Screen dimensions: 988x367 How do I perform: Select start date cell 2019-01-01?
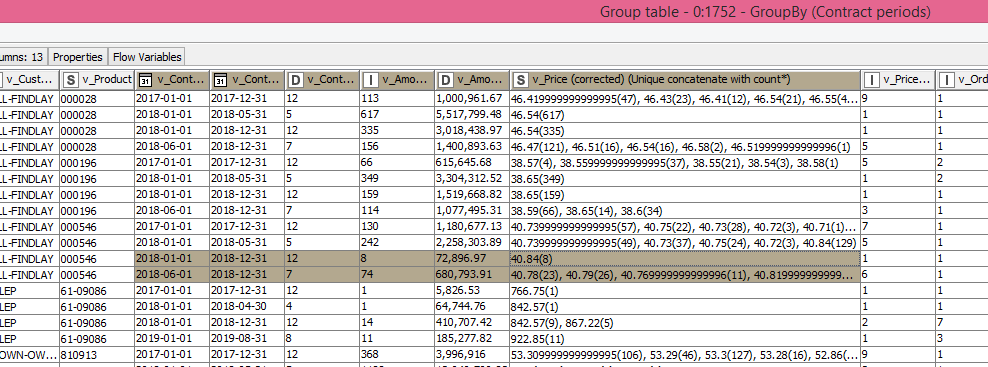click(x=171, y=339)
